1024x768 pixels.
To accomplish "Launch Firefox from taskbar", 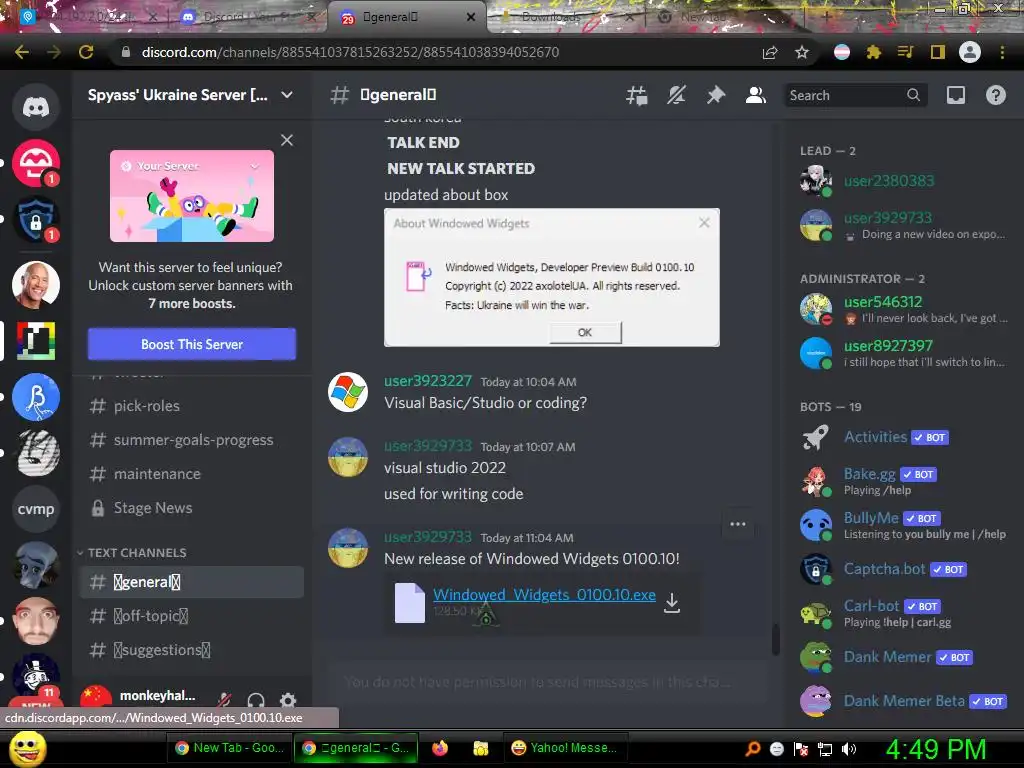I will click(440, 748).
